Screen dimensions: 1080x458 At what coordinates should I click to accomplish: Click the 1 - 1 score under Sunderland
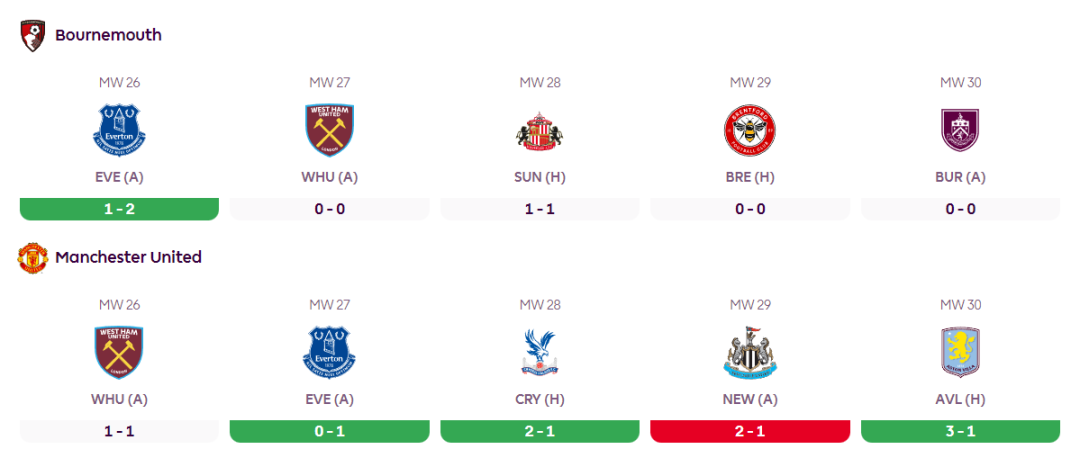click(x=540, y=209)
